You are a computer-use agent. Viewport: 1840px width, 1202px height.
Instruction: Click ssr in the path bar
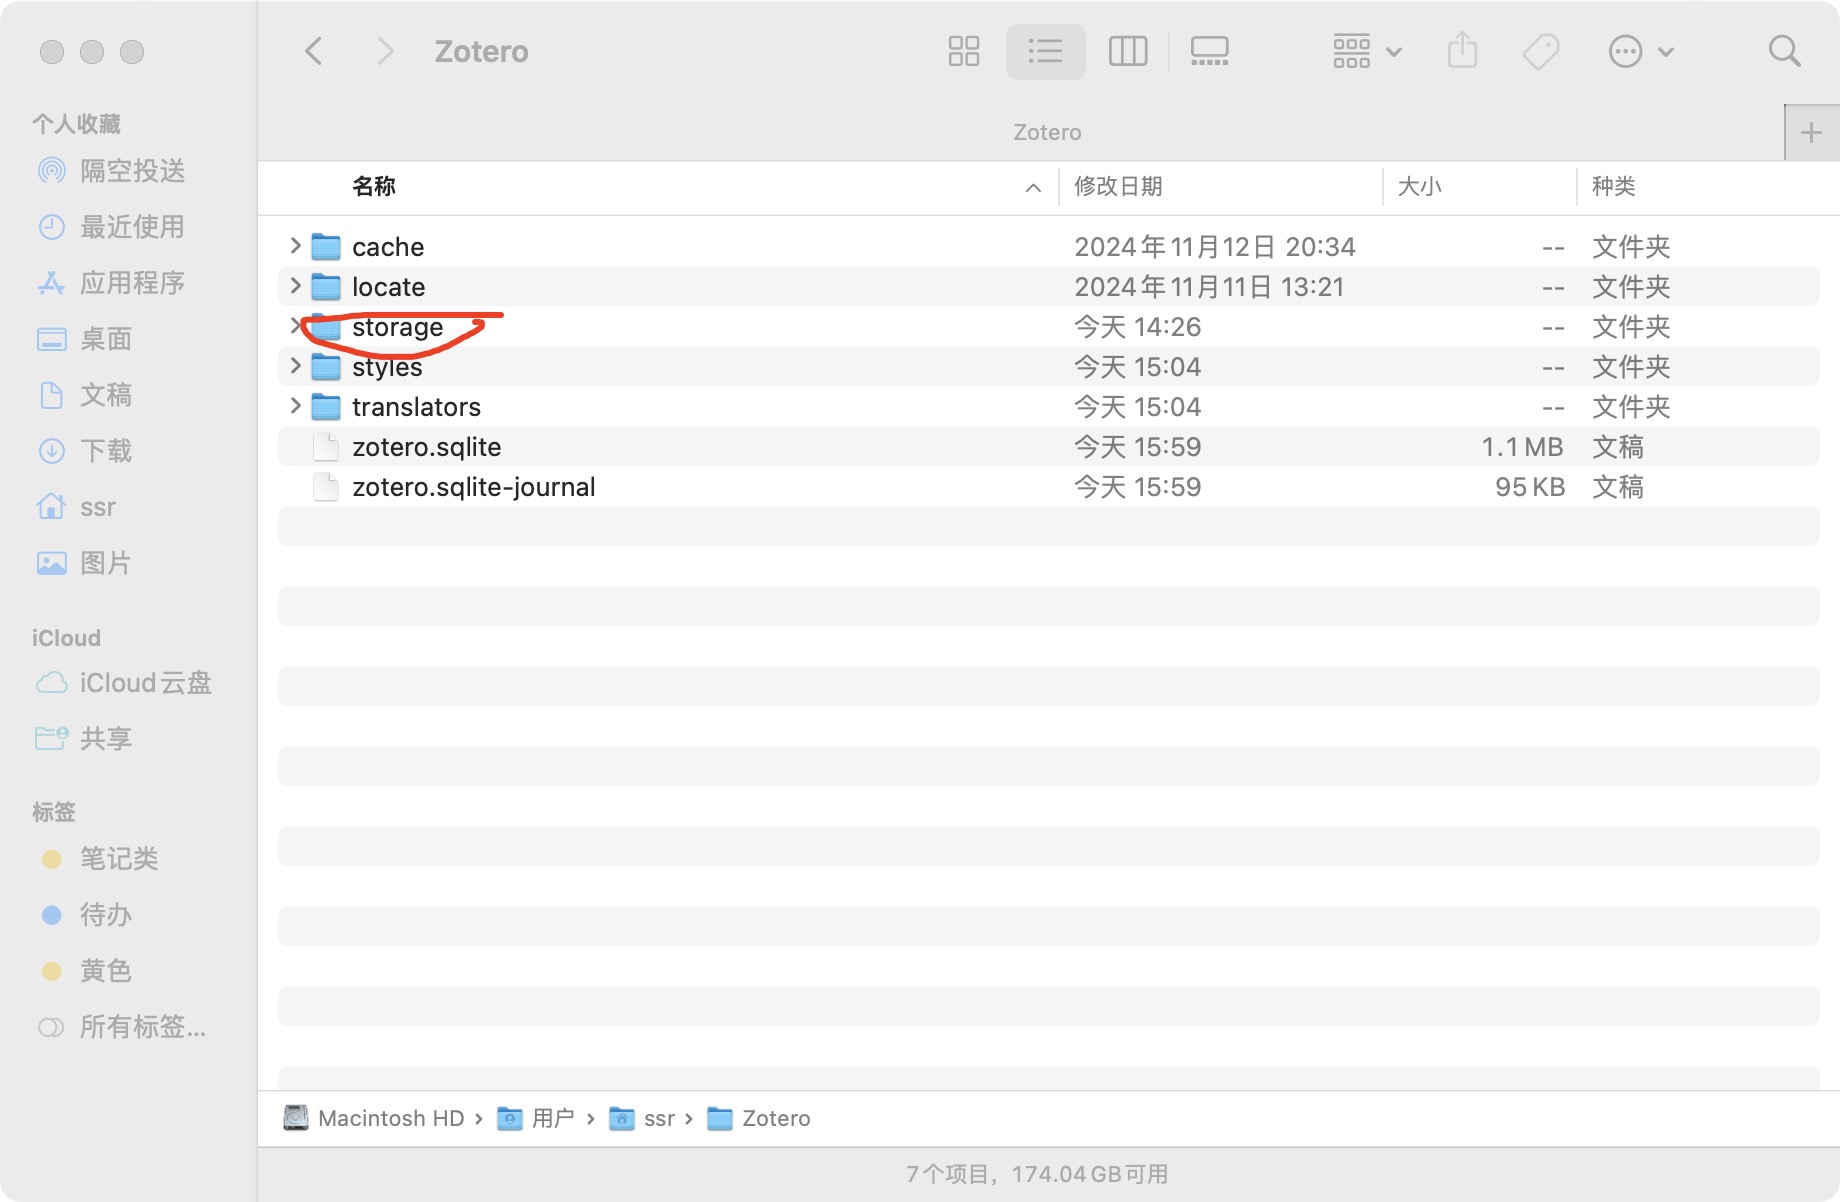click(643, 1118)
